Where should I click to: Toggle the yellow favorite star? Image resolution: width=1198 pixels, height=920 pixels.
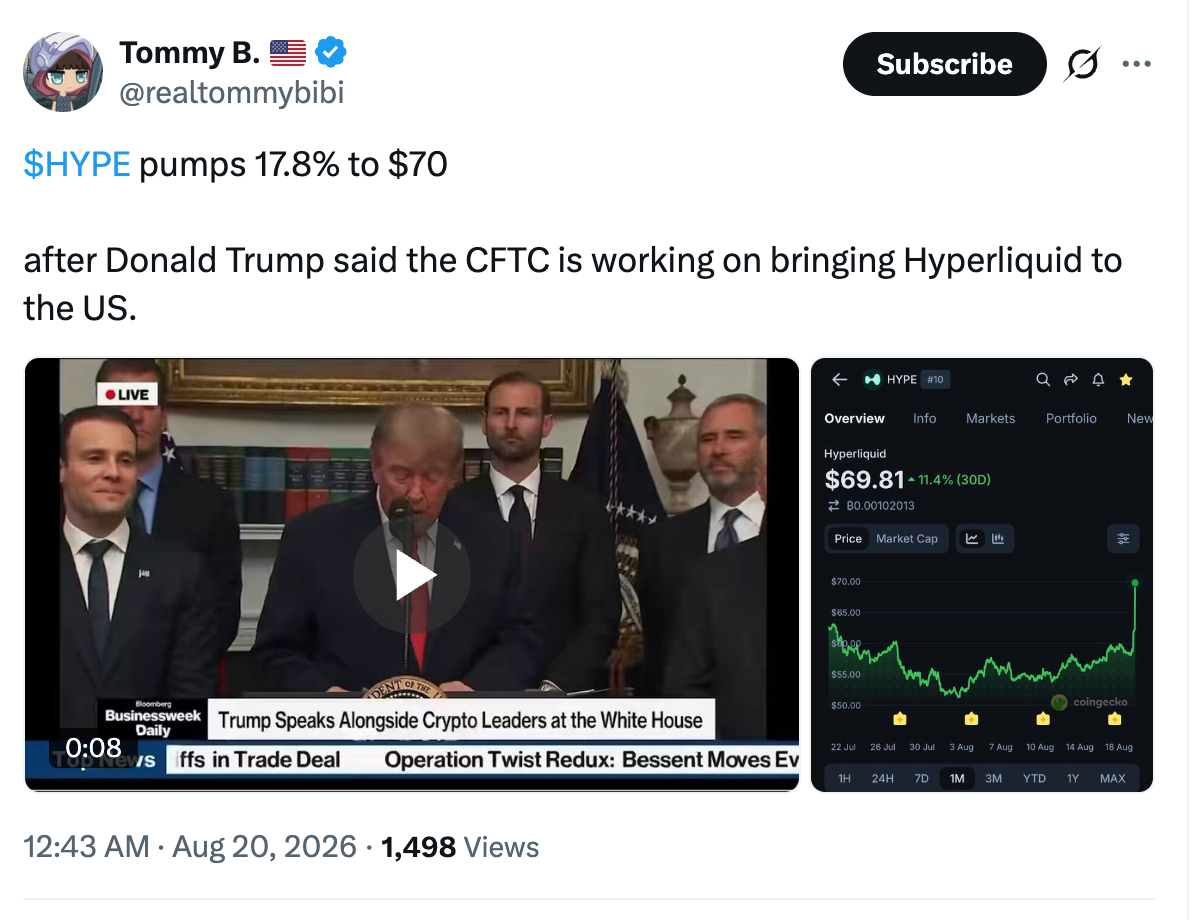coord(1125,380)
